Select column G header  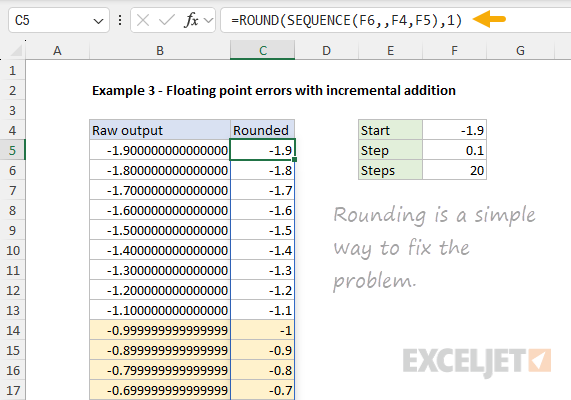tap(520, 50)
